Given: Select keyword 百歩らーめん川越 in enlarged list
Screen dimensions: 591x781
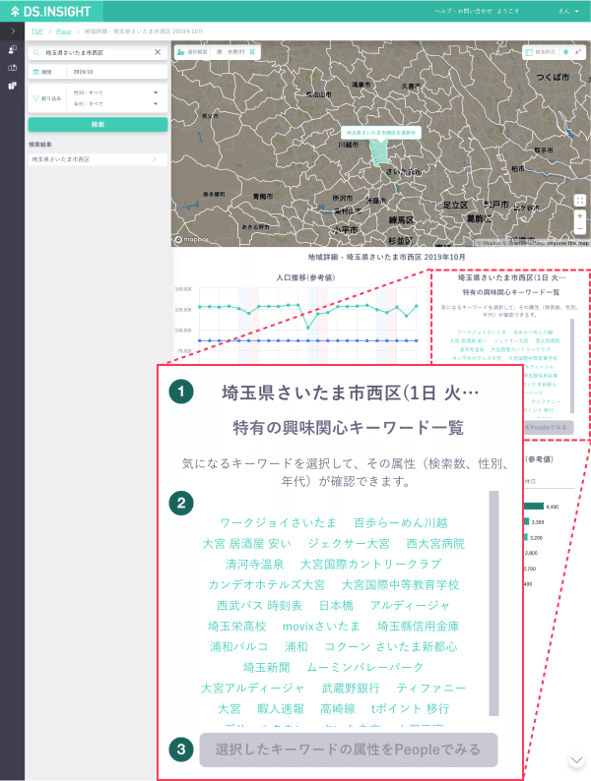Looking at the screenshot, I should [400, 522].
